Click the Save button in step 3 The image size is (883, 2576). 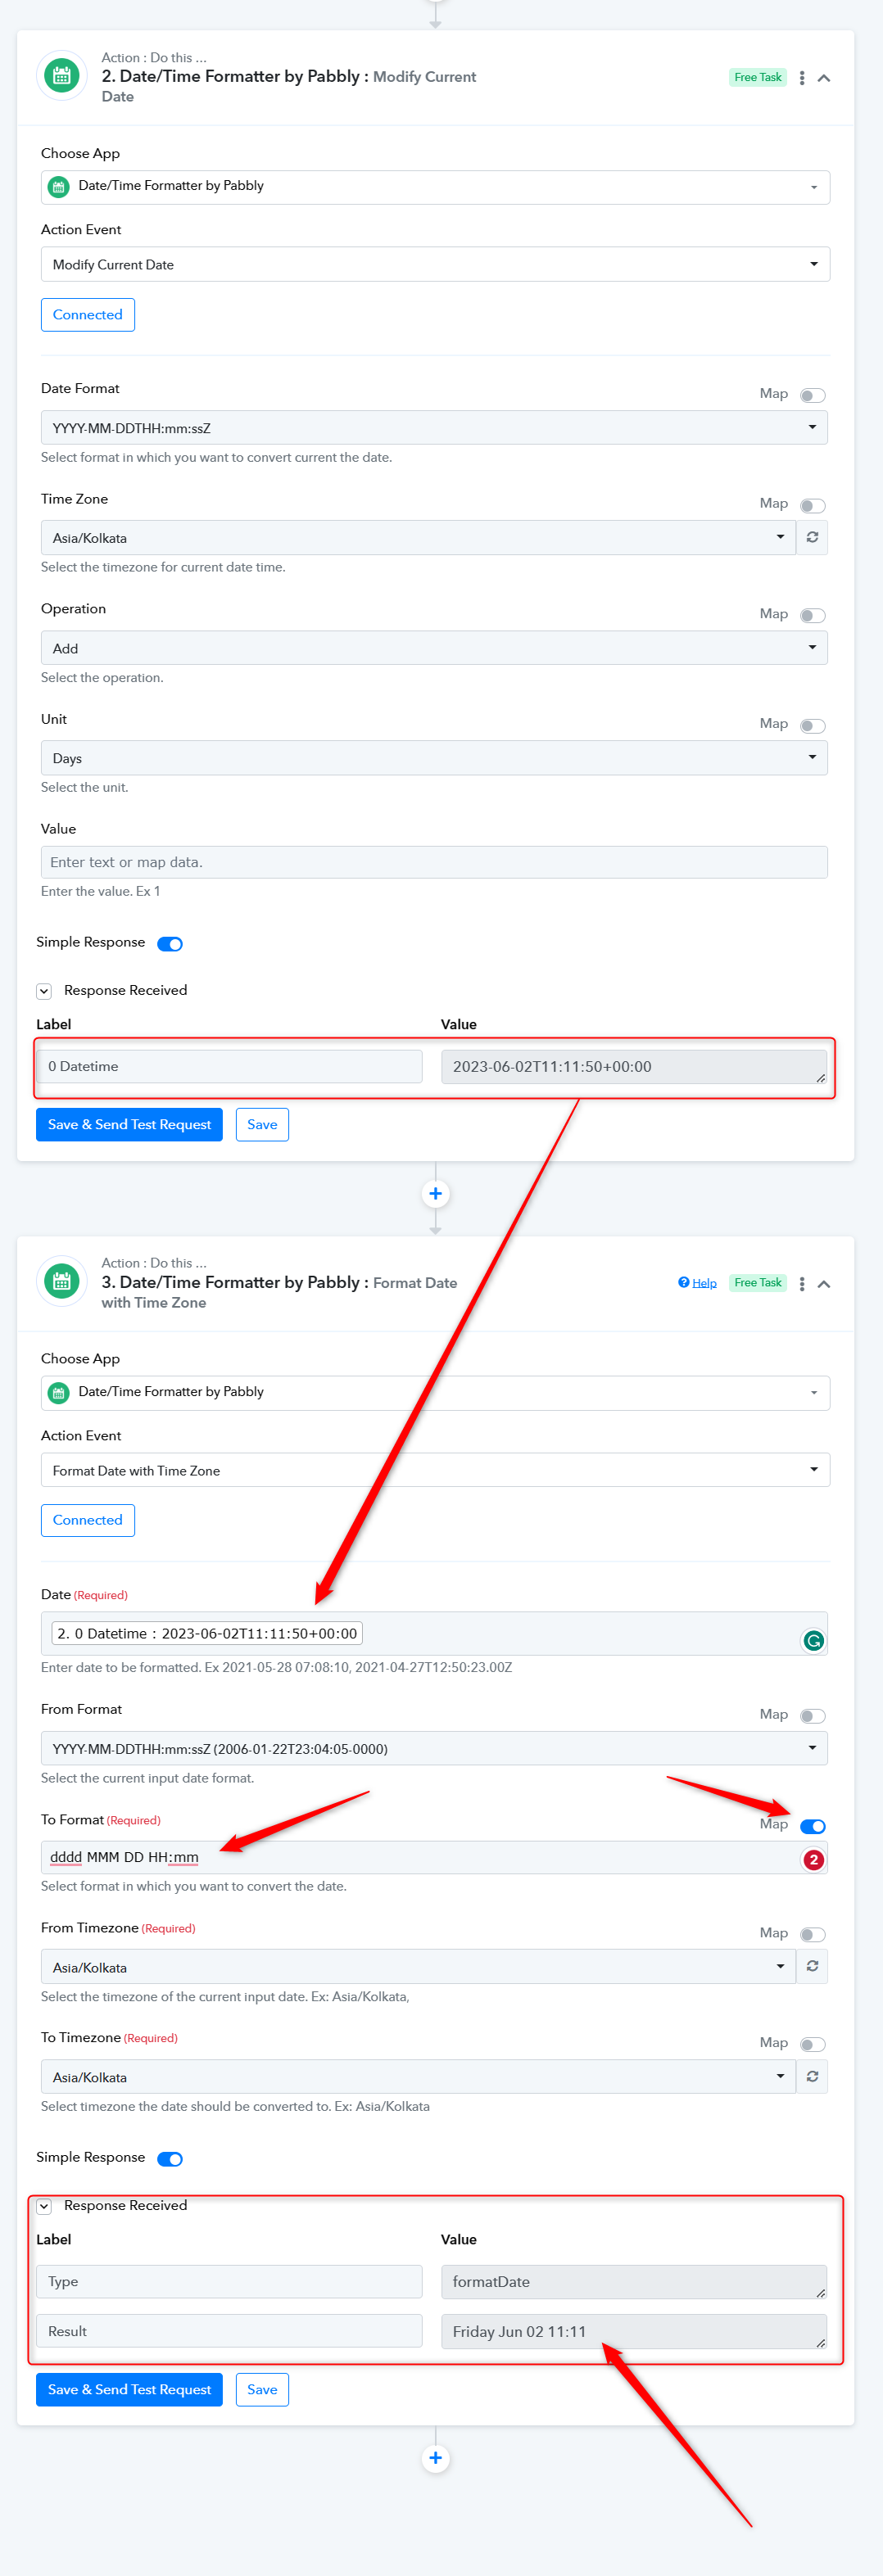point(262,2389)
